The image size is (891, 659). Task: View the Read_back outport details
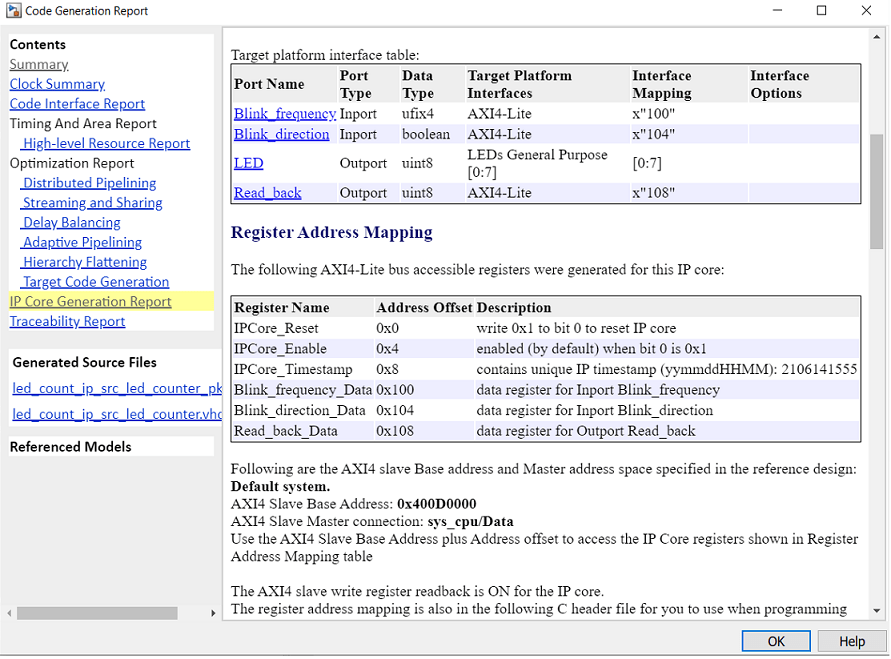click(267, 192)
